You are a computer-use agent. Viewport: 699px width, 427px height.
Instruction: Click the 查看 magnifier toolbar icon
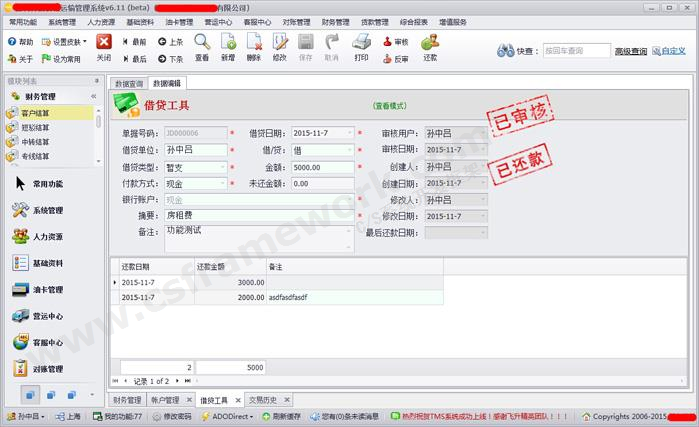[202, 46]
